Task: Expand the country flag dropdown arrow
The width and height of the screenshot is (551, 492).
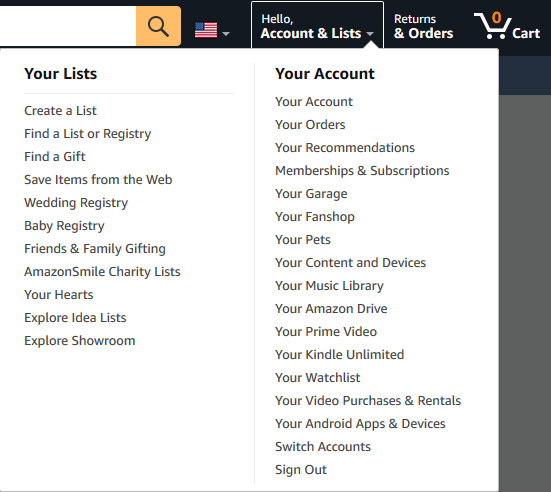Action: [x=226, y=34]
